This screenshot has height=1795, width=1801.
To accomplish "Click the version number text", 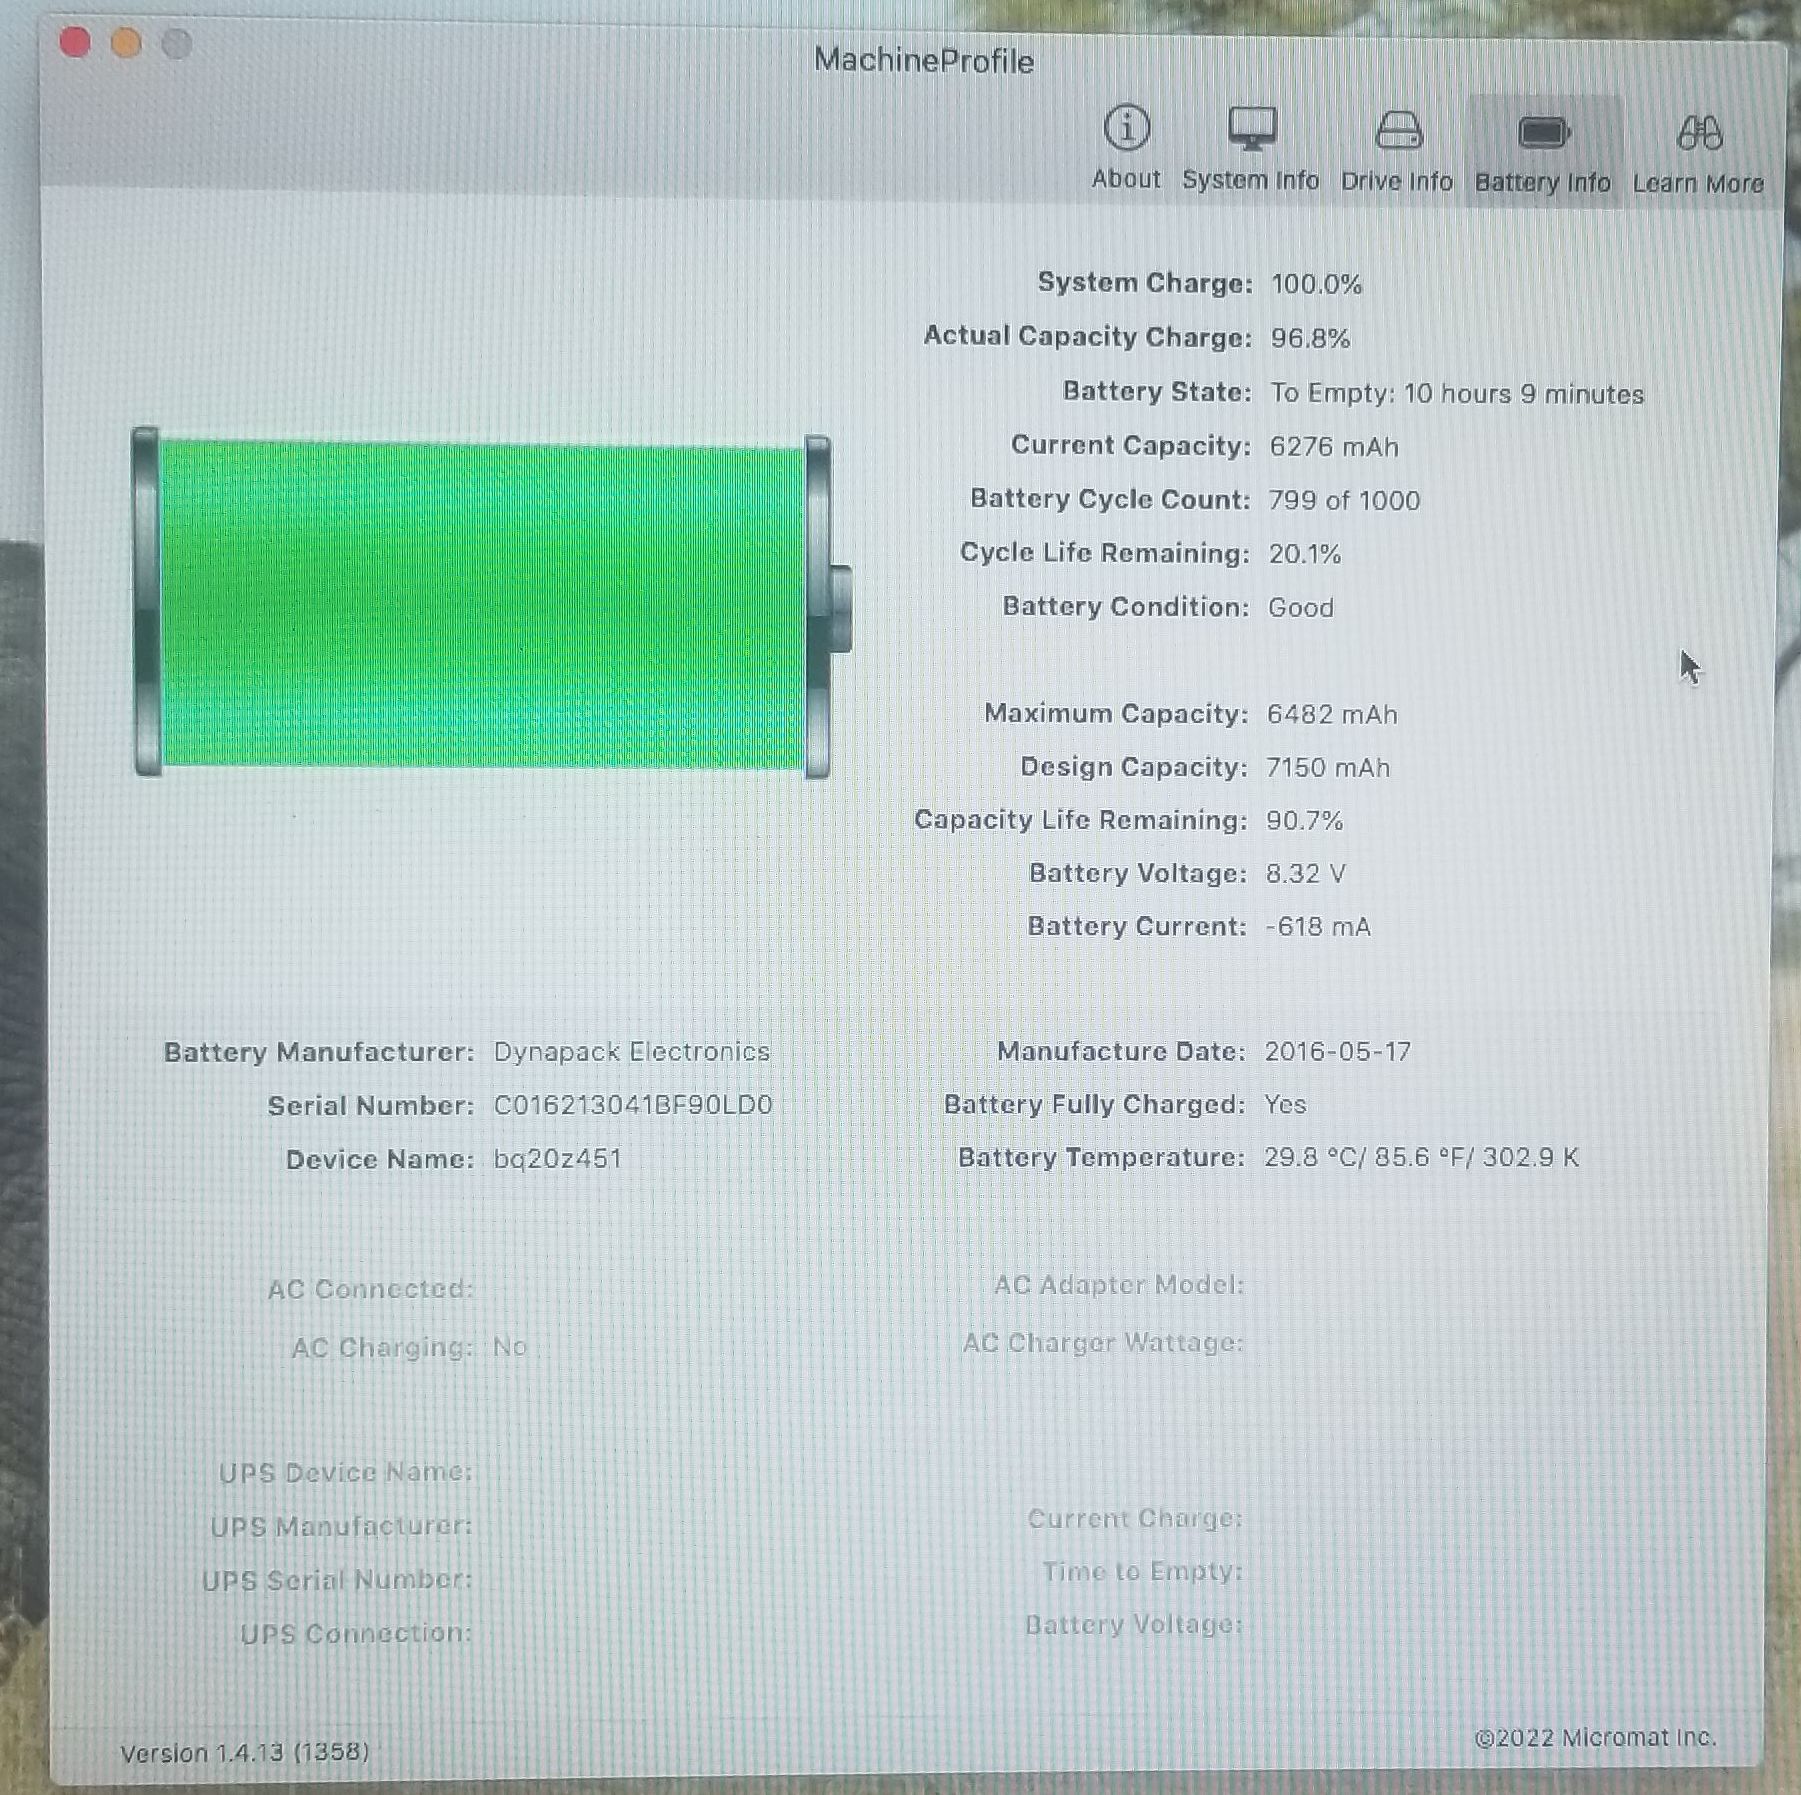I will click(x=245, y=1752).
